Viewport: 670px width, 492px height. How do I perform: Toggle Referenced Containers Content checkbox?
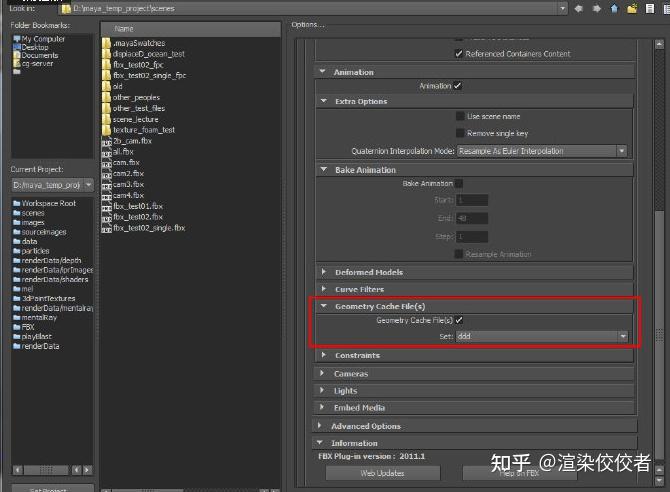(x=458, y=54)
